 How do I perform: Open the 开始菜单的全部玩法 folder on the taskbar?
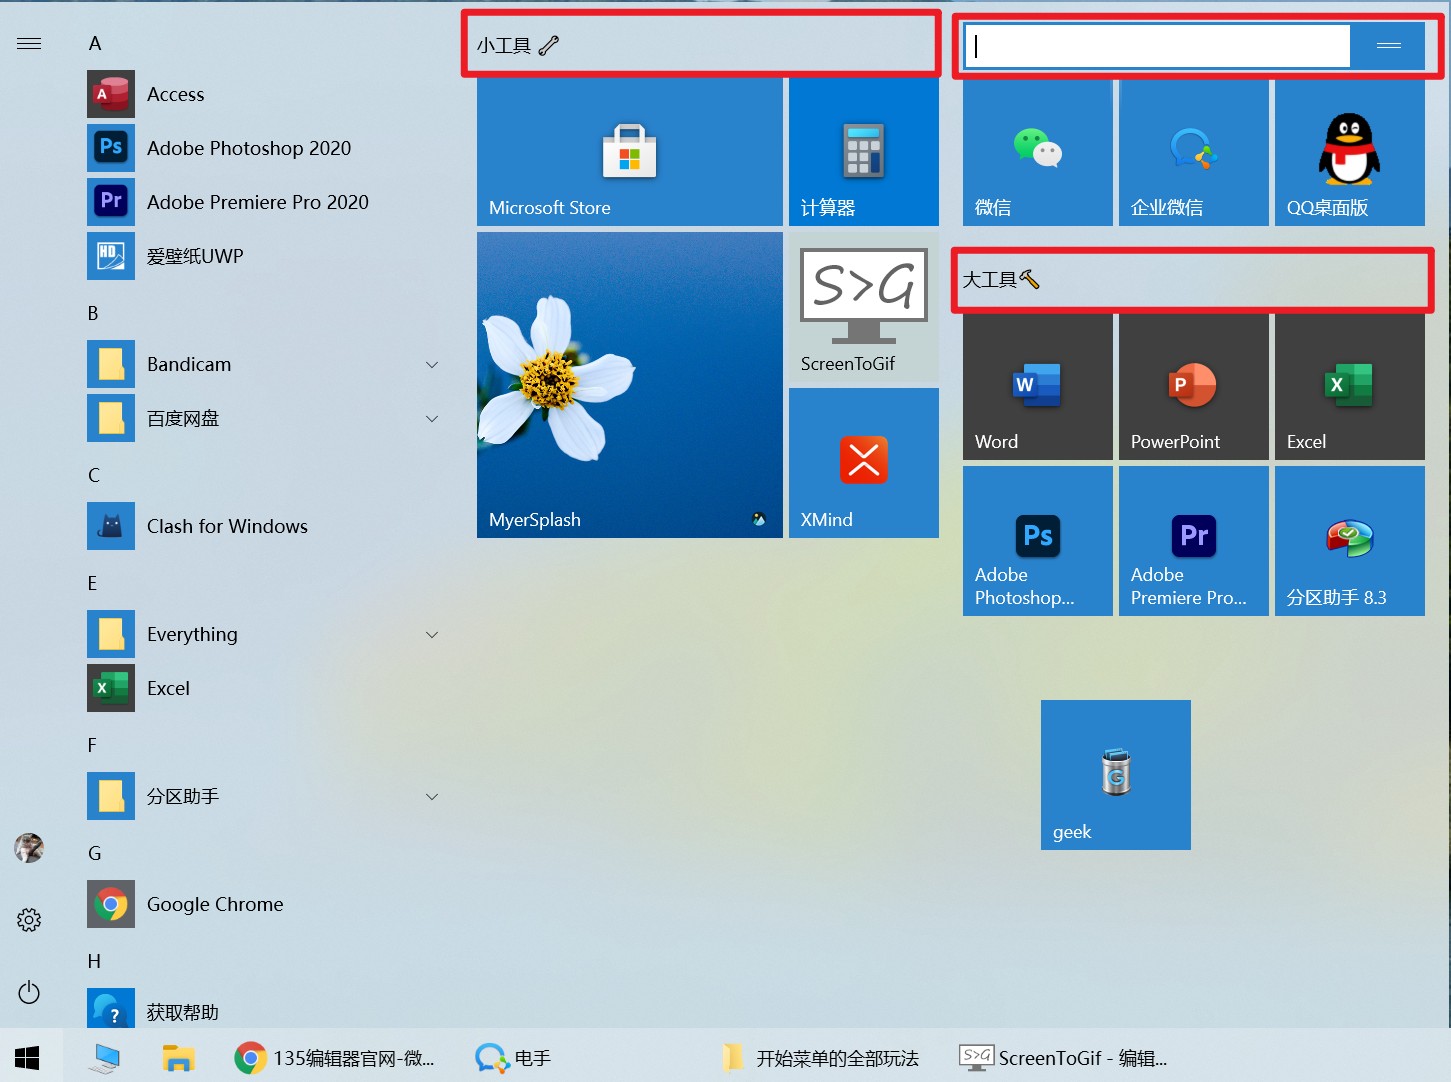[821, 1057]
